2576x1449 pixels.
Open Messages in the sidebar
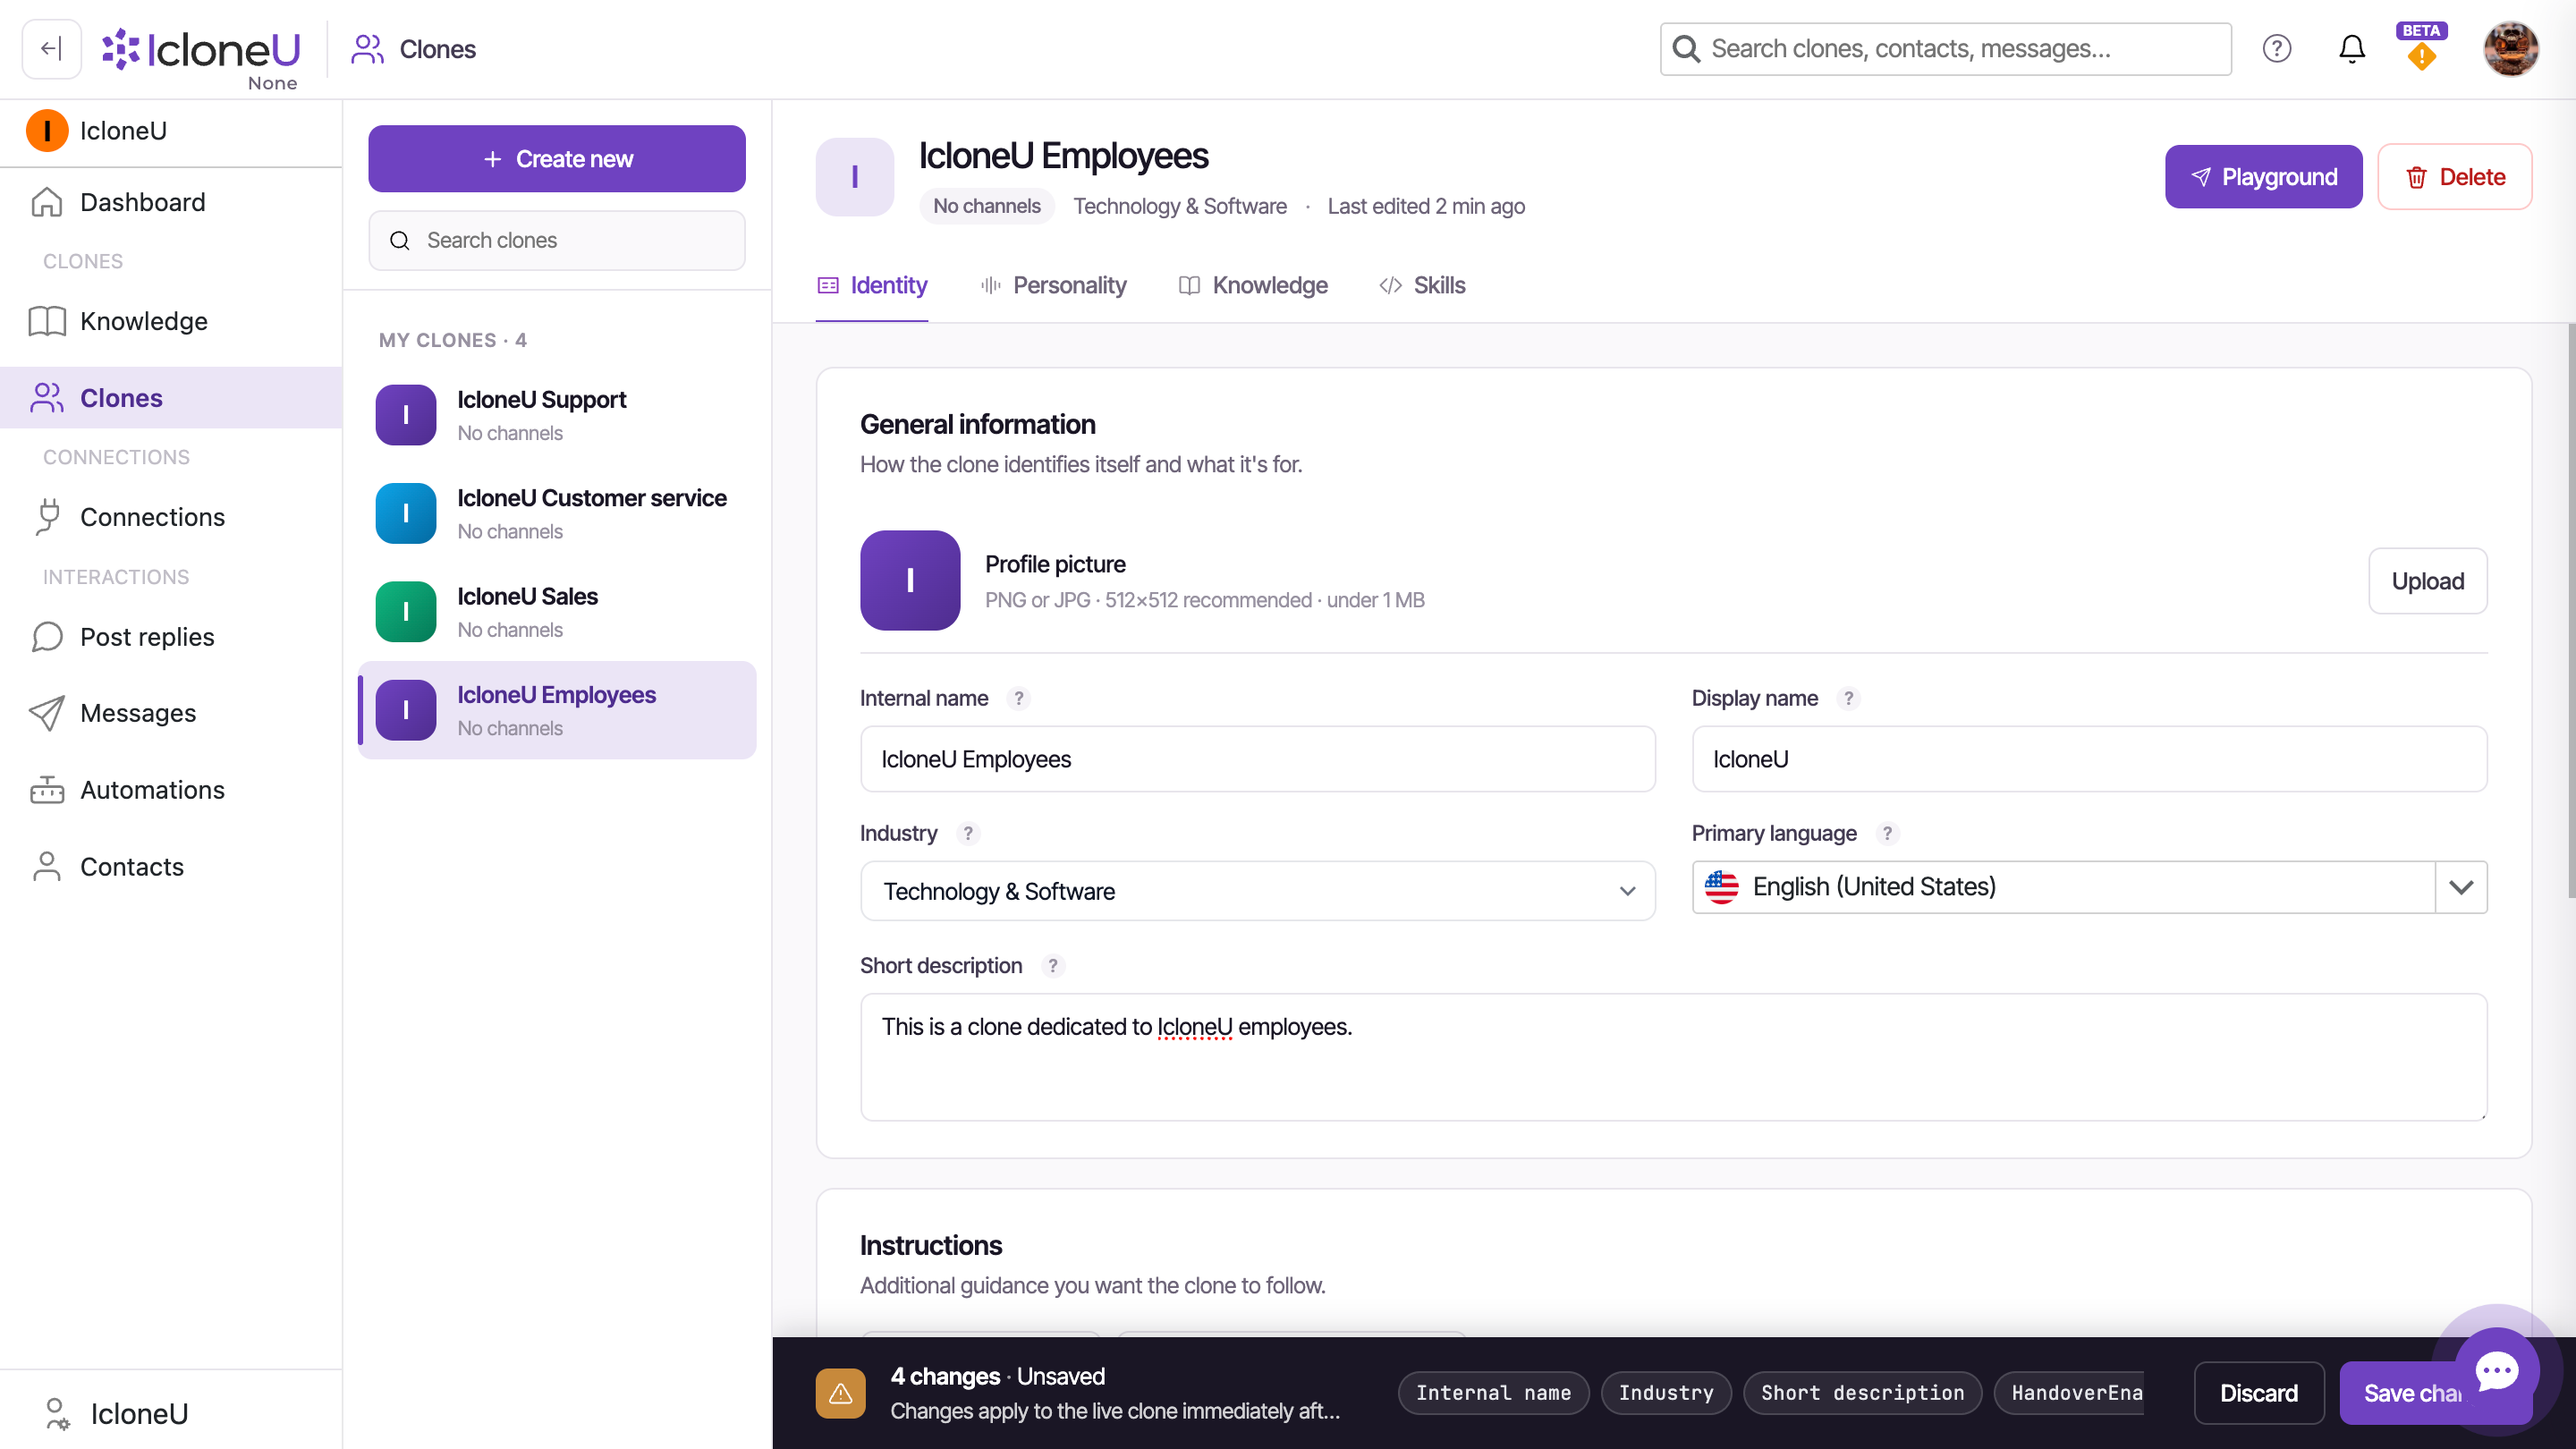coord(171,713)
